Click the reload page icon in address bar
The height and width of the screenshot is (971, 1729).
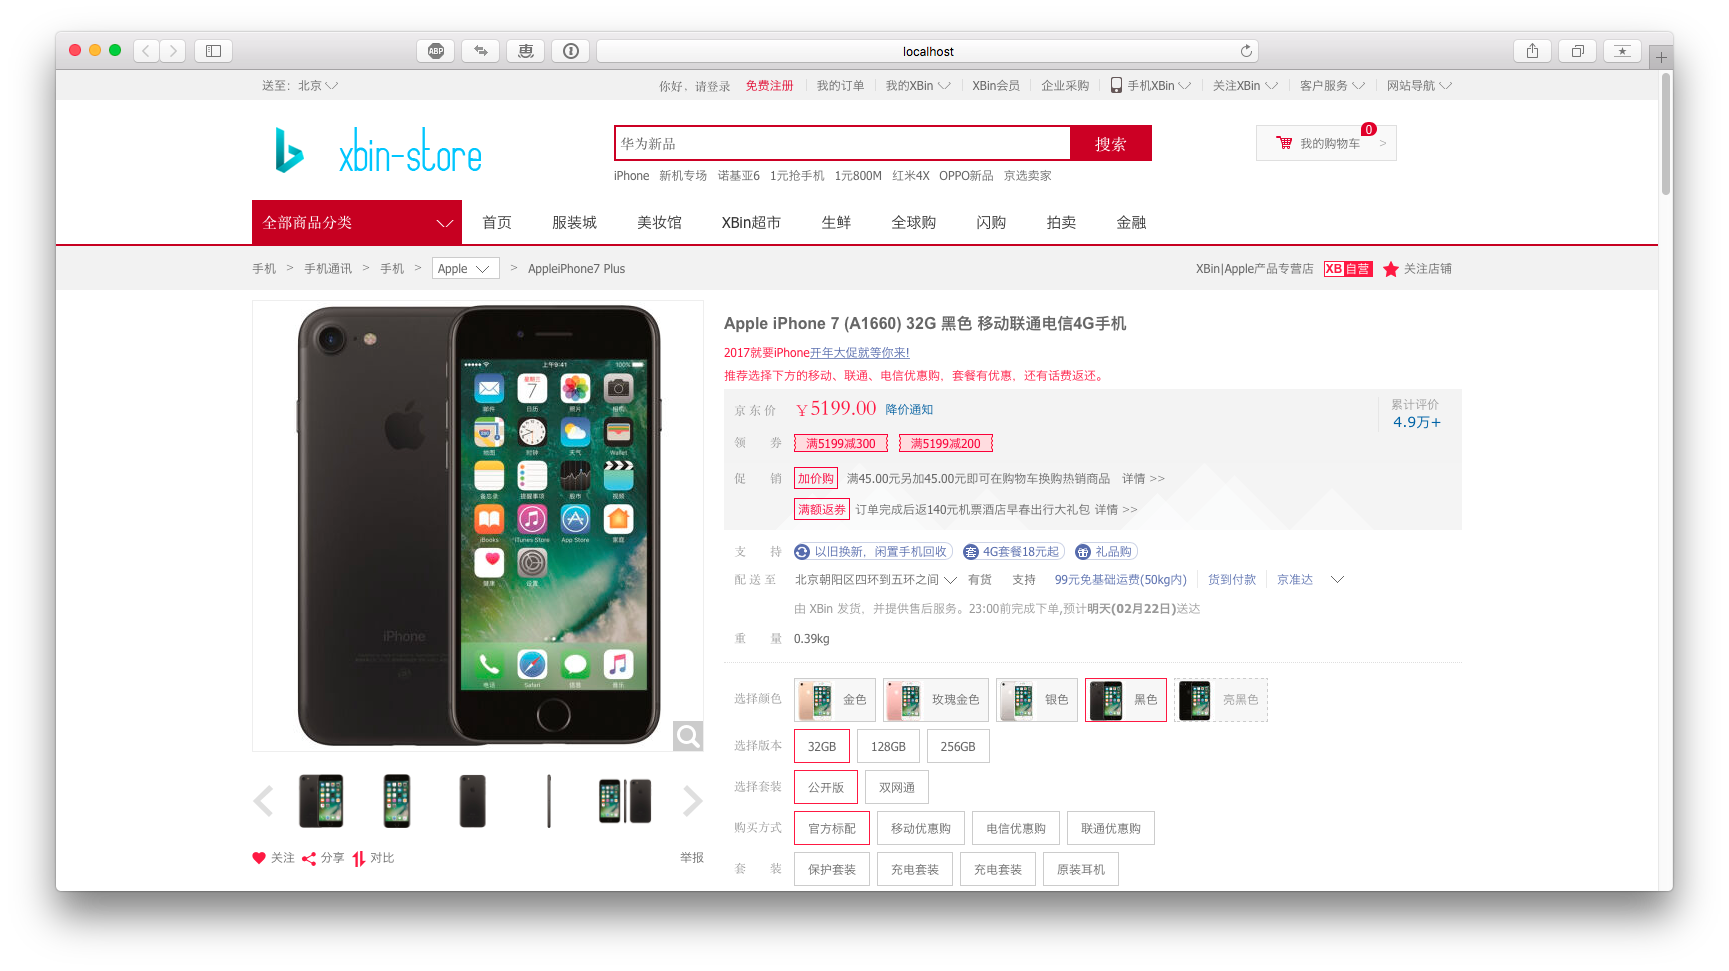[x=1246, y=51]
